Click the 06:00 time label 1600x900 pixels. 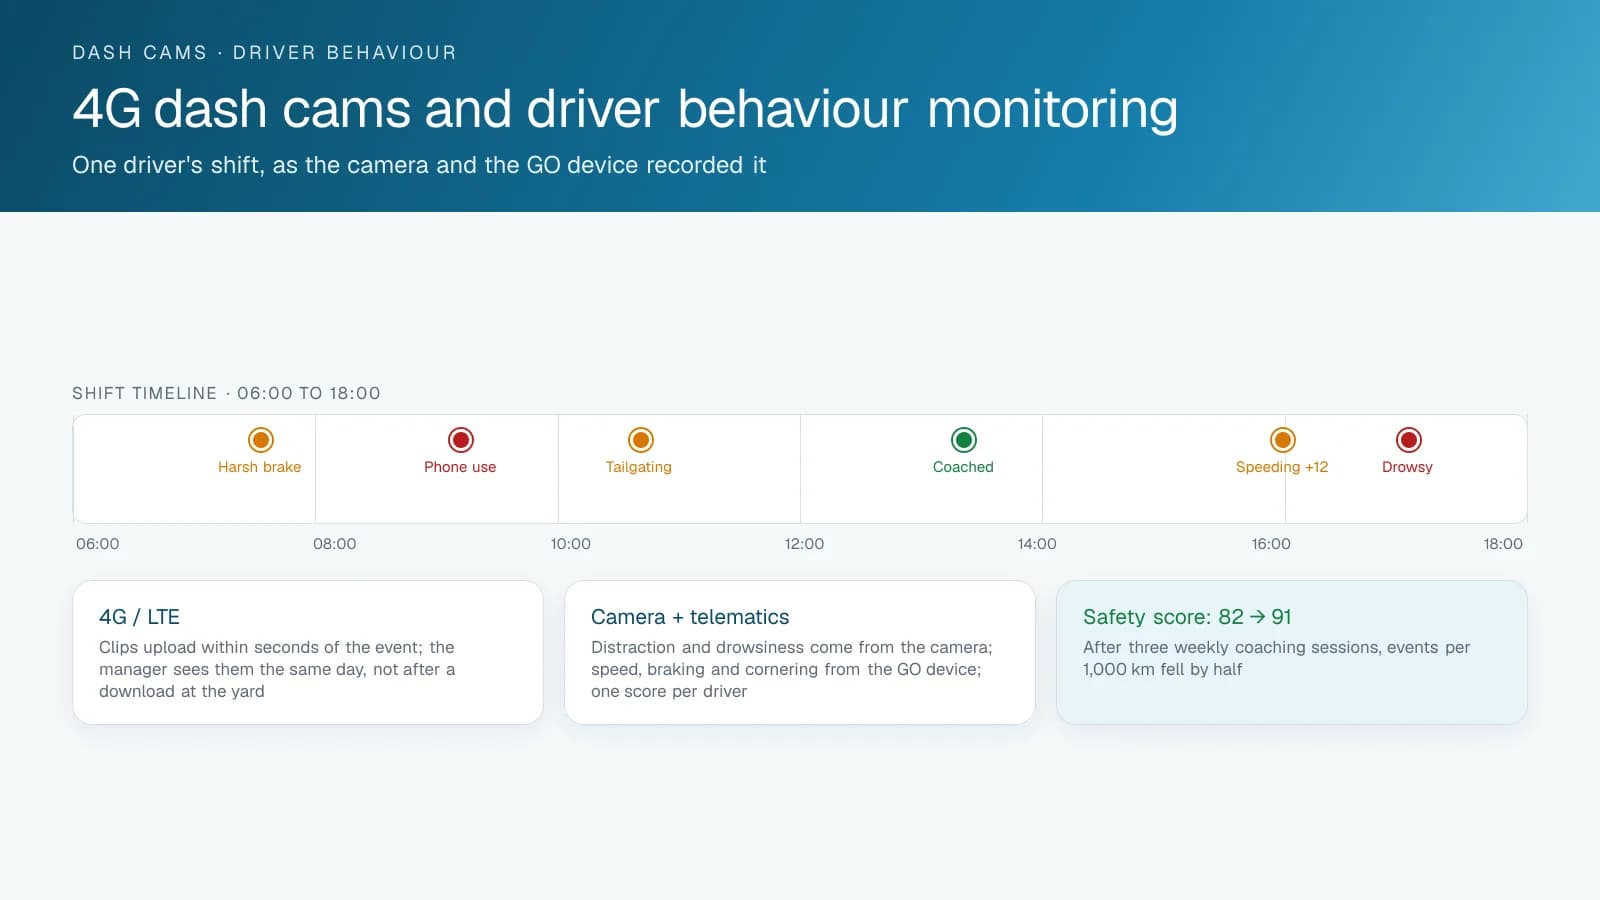pyautogui.click(x=98, y=544)
